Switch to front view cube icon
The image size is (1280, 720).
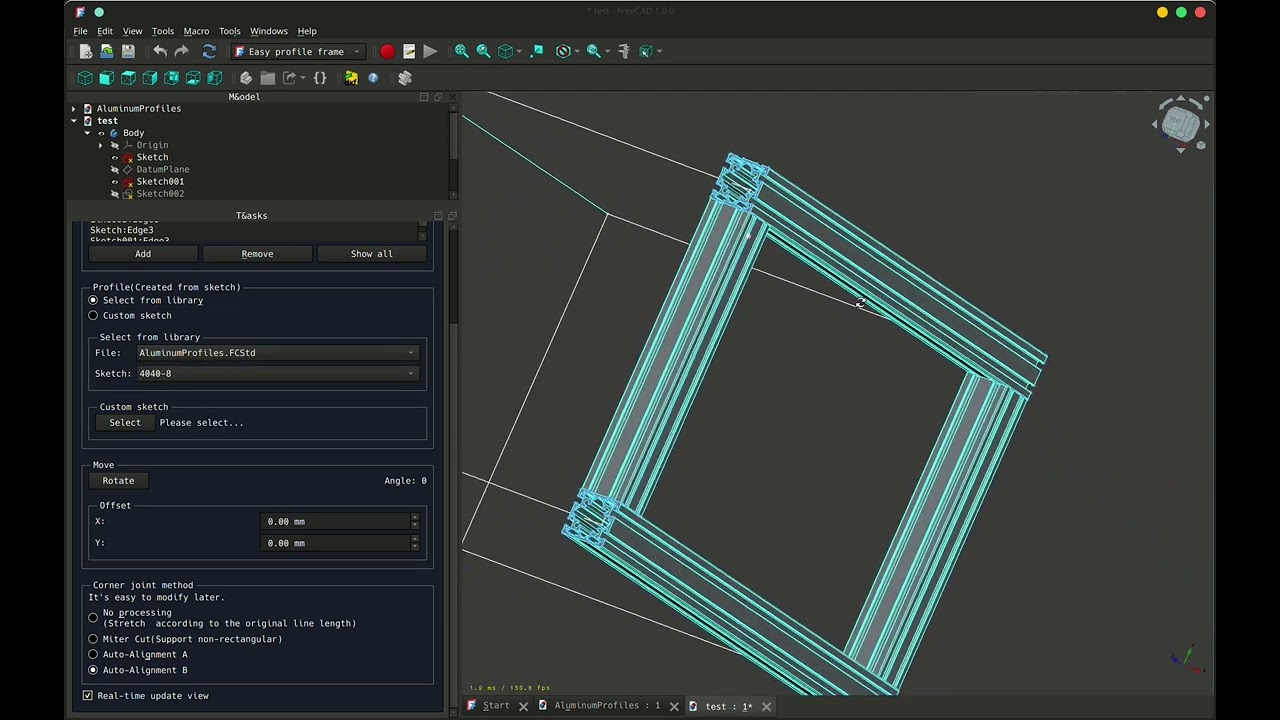(106, 78)
